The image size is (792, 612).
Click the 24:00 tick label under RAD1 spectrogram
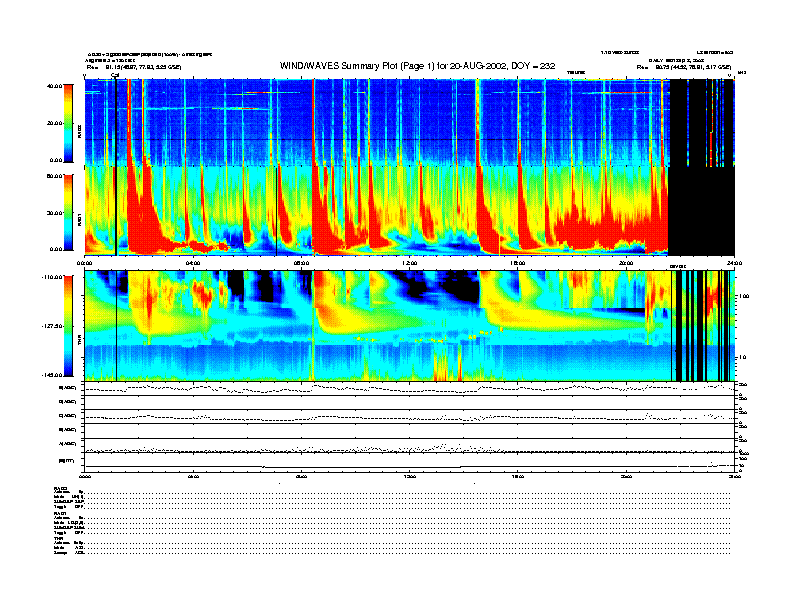(734, 263)
